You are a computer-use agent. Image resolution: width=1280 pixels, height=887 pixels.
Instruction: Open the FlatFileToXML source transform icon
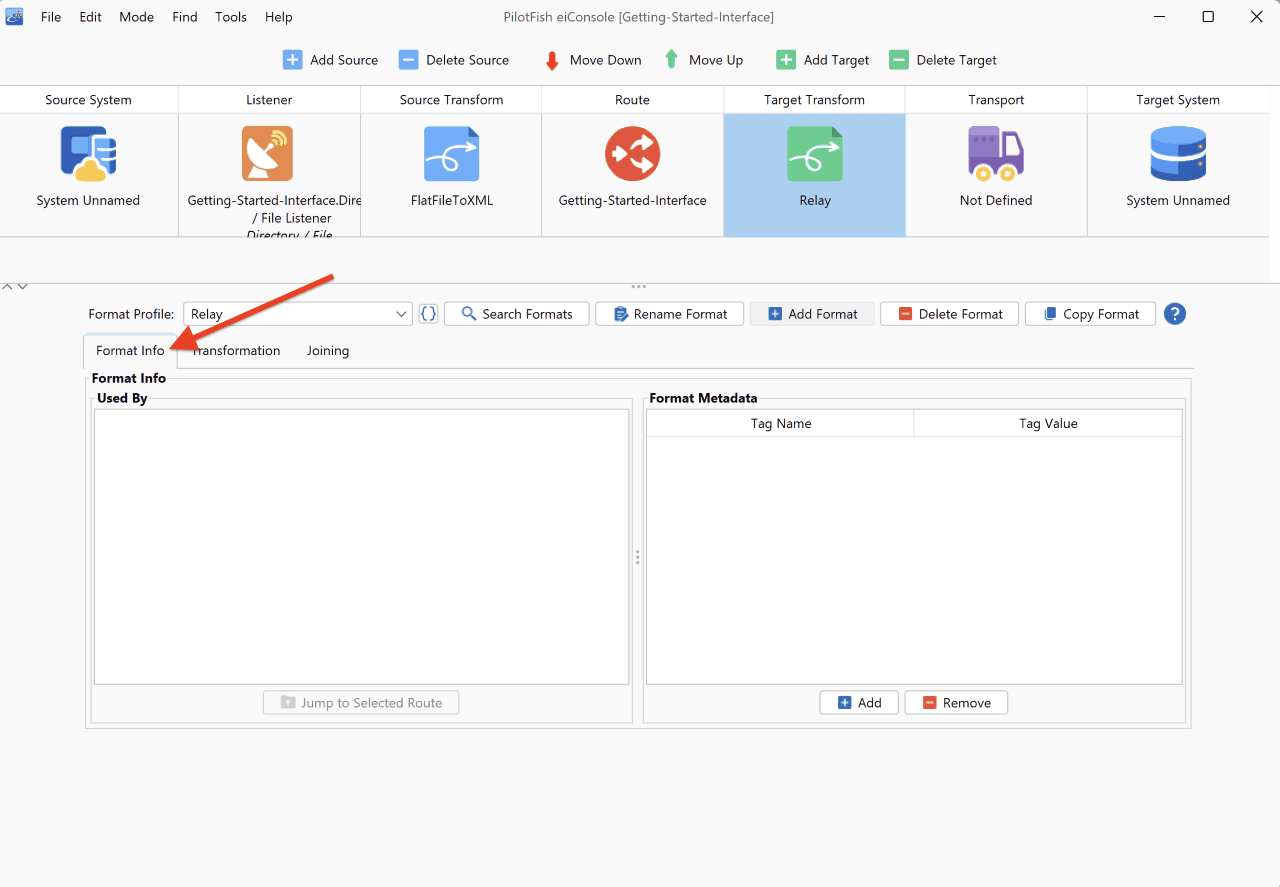tap(451, 153)
